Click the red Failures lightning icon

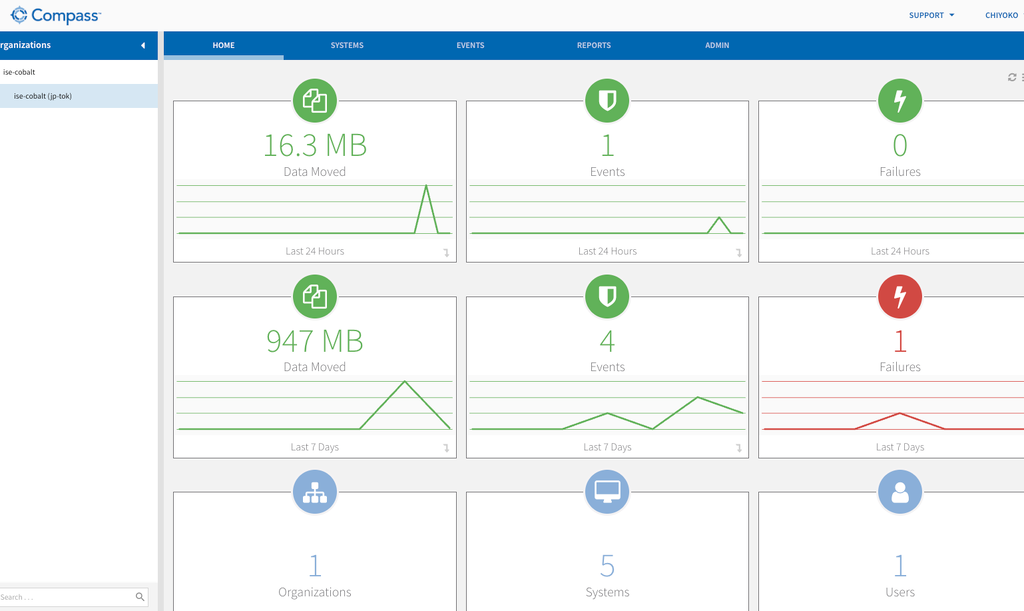coord(900,296)
